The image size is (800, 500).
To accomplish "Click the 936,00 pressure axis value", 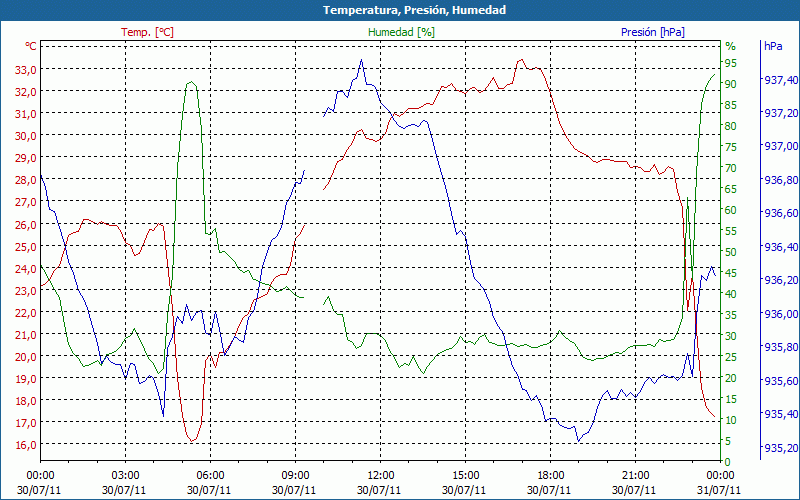I will click(x=781, y=314).
